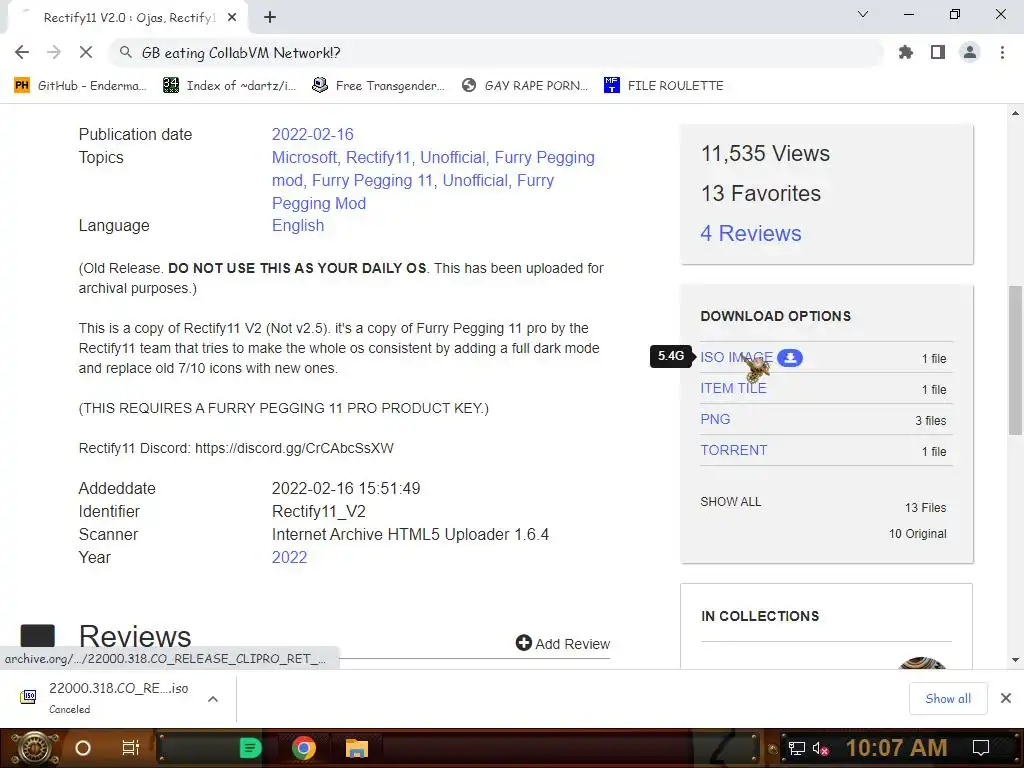Open the tab search chevron
The width and height of the screenshot is (1024, 768).
(x=863, y=14)
